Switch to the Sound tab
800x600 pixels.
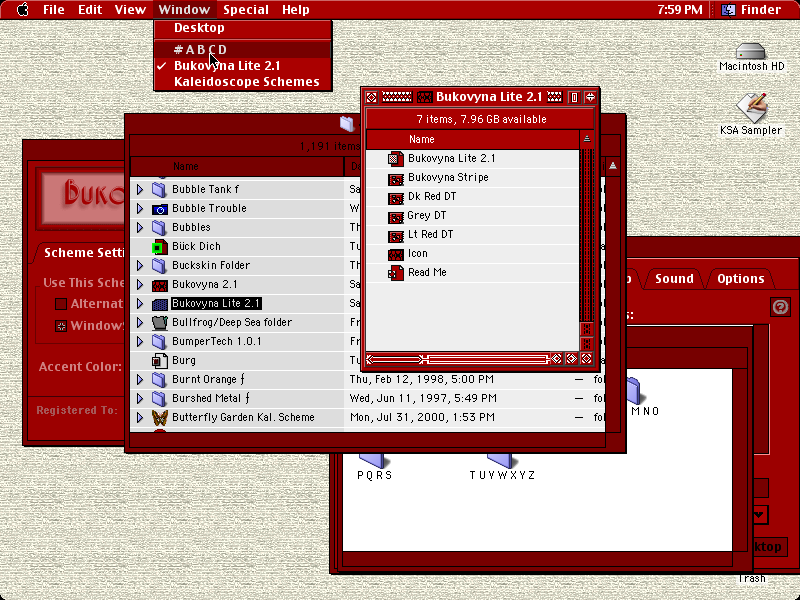click(674, 279)
